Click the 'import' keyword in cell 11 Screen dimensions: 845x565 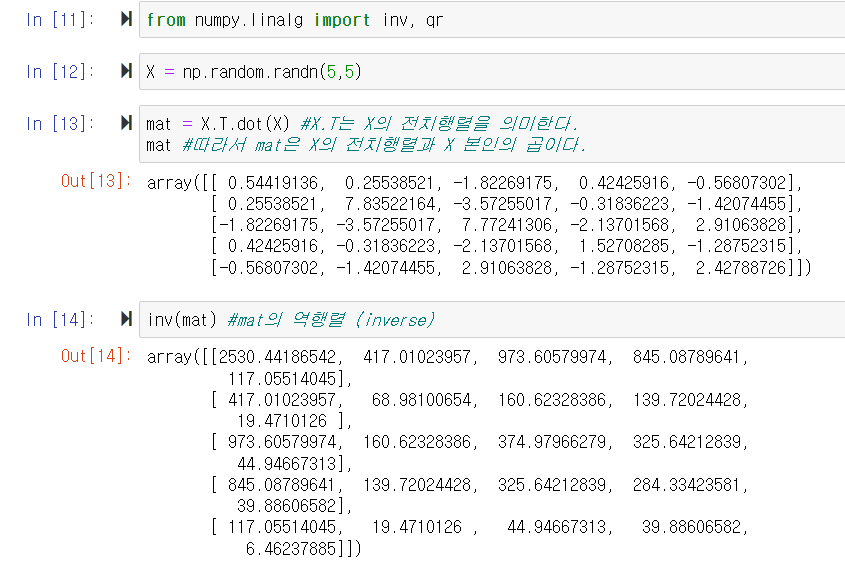coord(342,20)
